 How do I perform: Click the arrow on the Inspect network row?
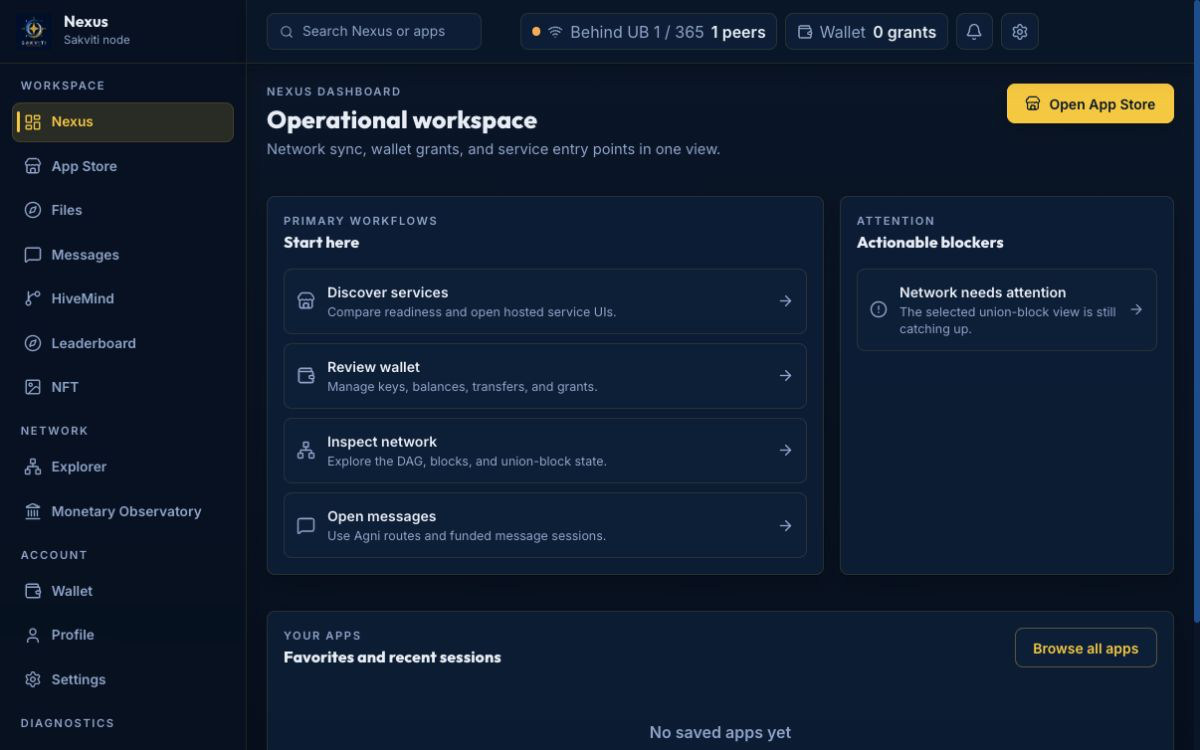(786, 450)
